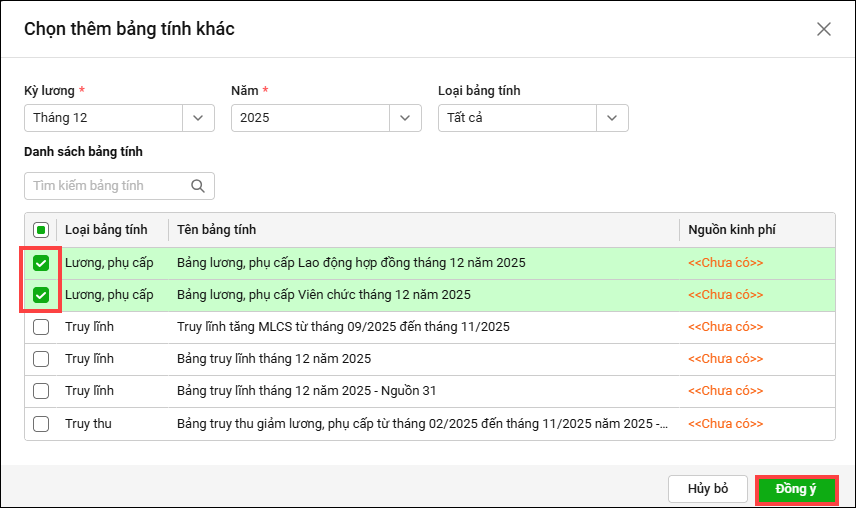Uncheck the Lao động hợp đồng payroll row

tap(41, 264)
